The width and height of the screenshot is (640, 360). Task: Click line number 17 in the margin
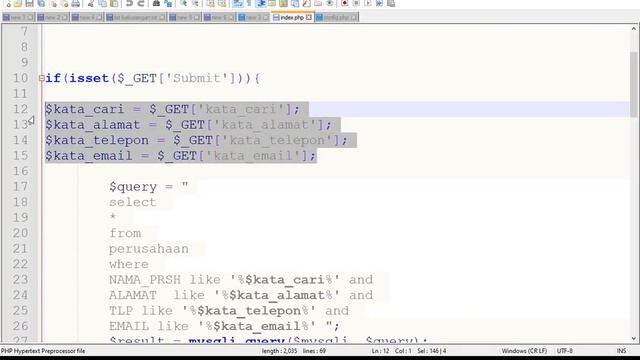[20, 187]
